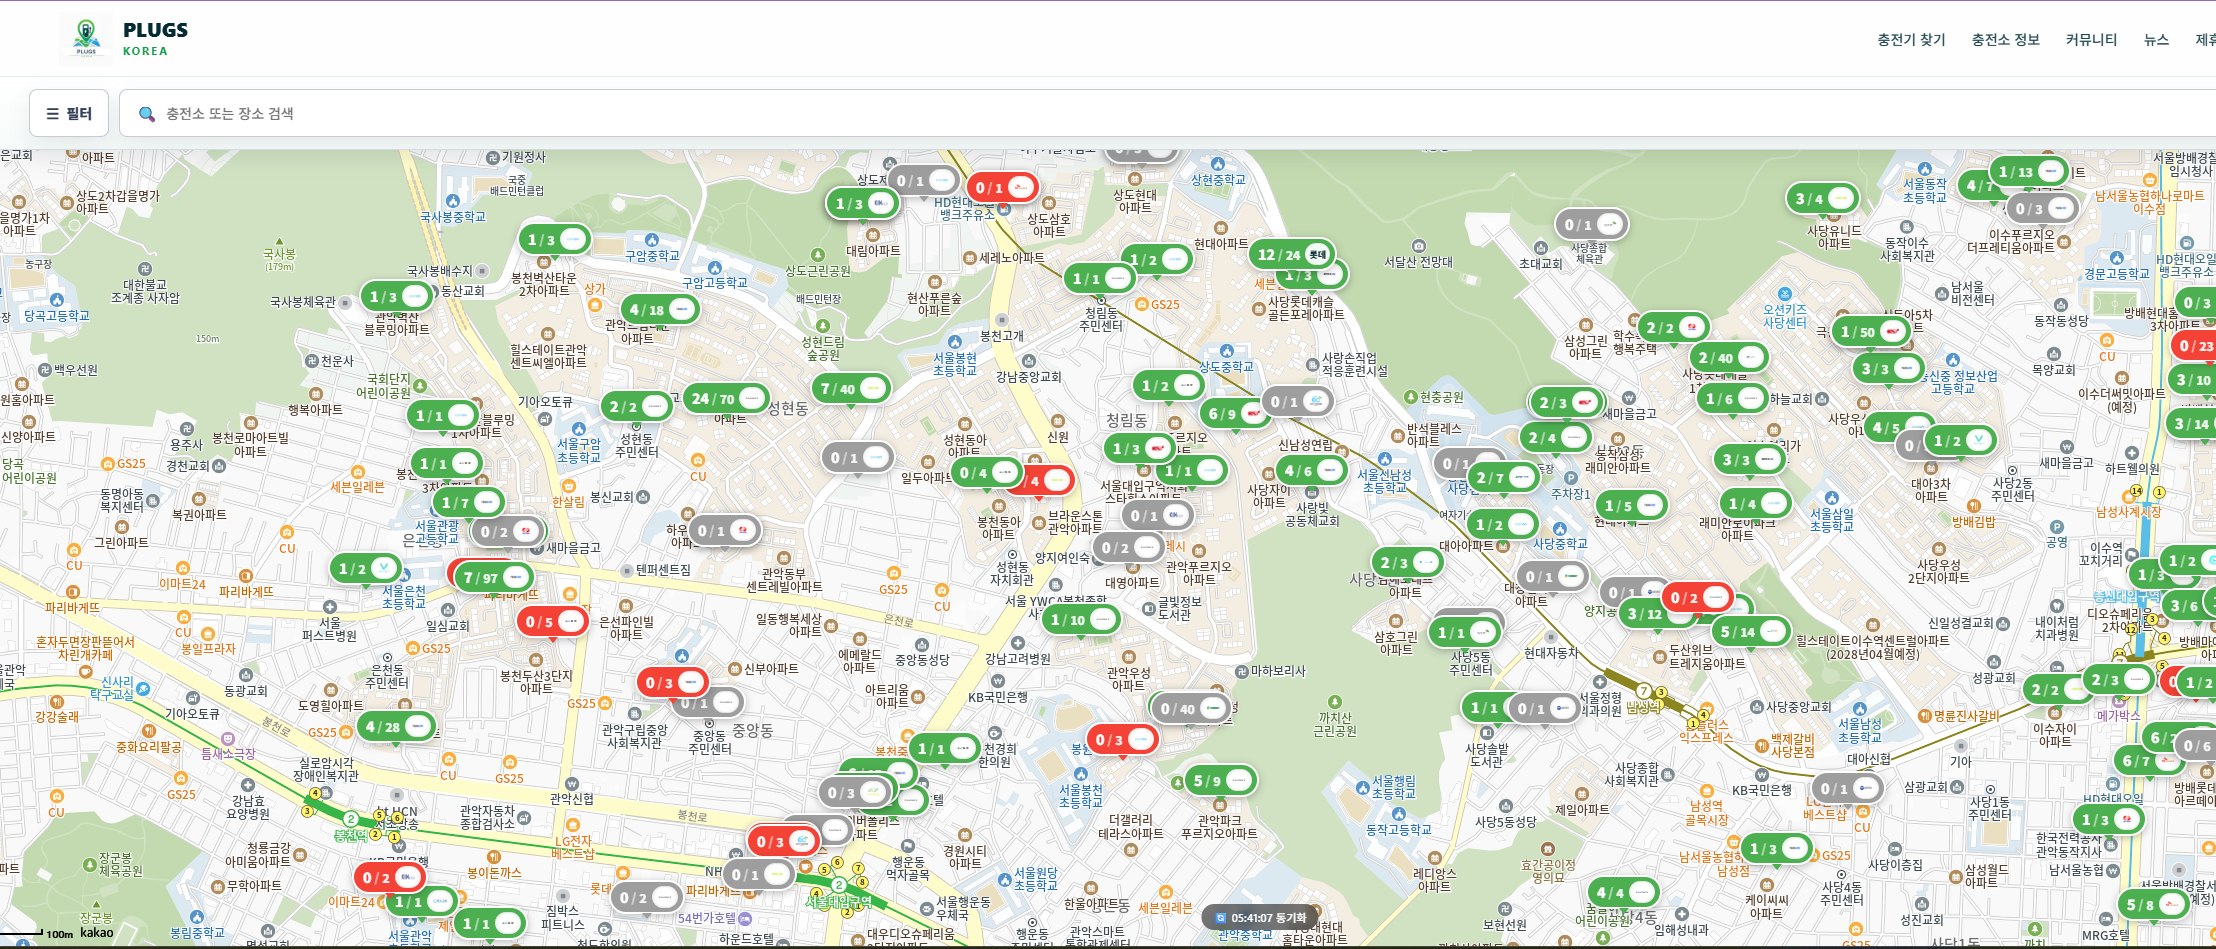Select the 6 / 7 charger marker
The height and width of the screenshot is (949, 2216).
(2145, 760)
